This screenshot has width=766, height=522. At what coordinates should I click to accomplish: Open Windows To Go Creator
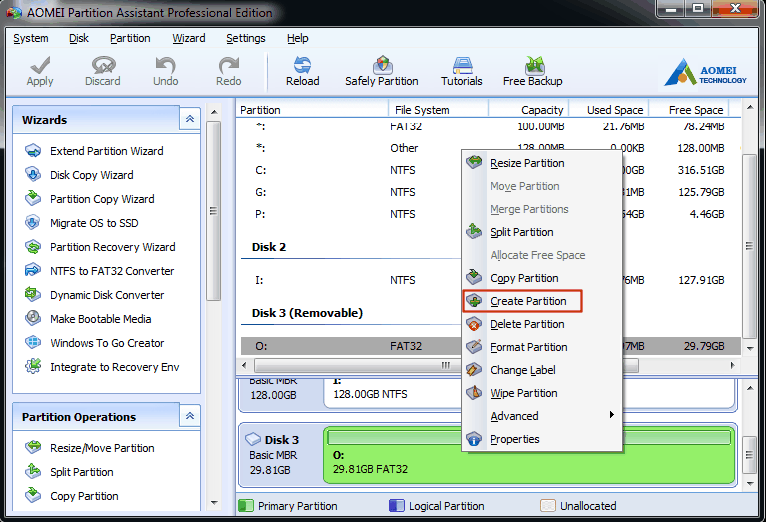(107, 343)
